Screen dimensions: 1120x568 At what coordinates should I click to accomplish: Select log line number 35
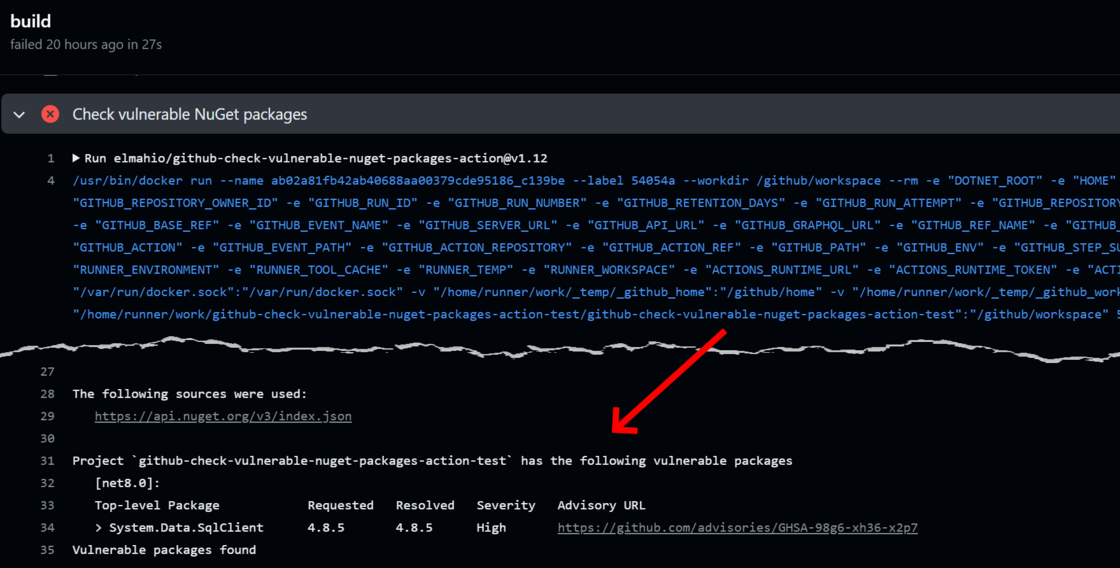point(47,549)
